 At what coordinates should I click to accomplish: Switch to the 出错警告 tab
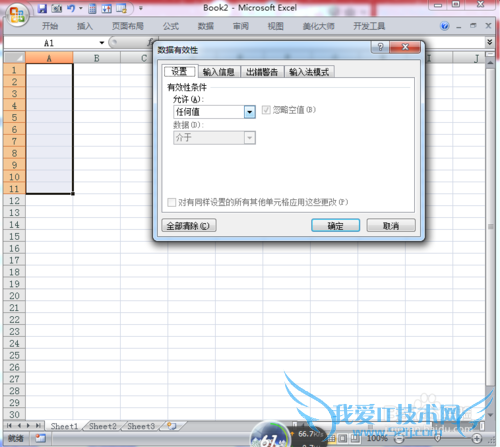tap(262, 72)
